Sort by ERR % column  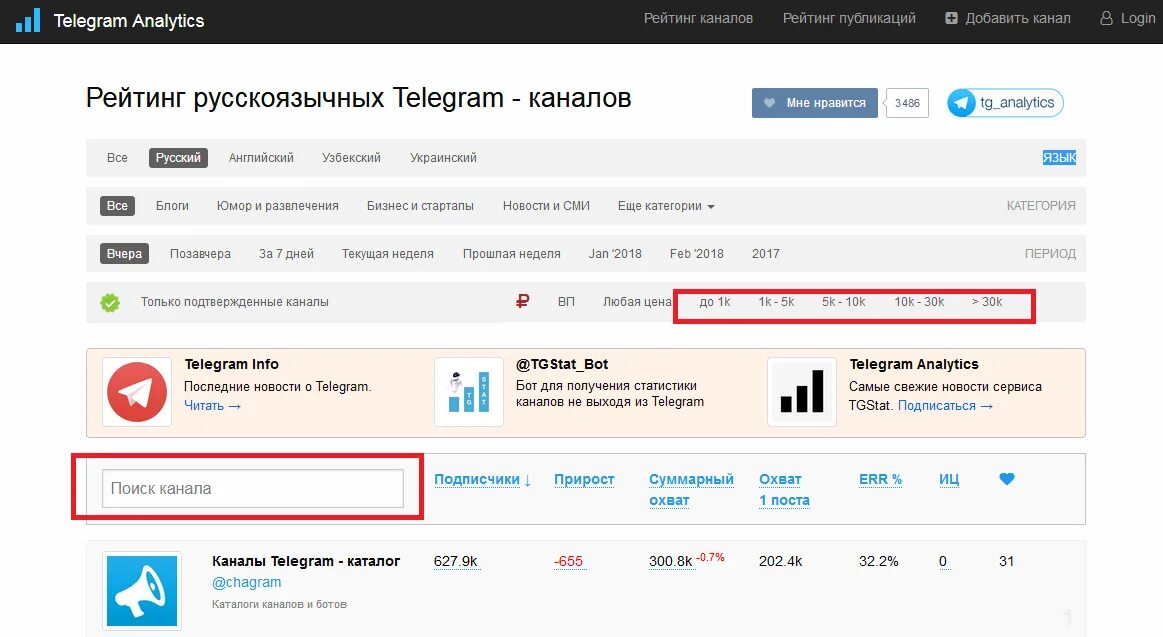(x=880, y=479)
